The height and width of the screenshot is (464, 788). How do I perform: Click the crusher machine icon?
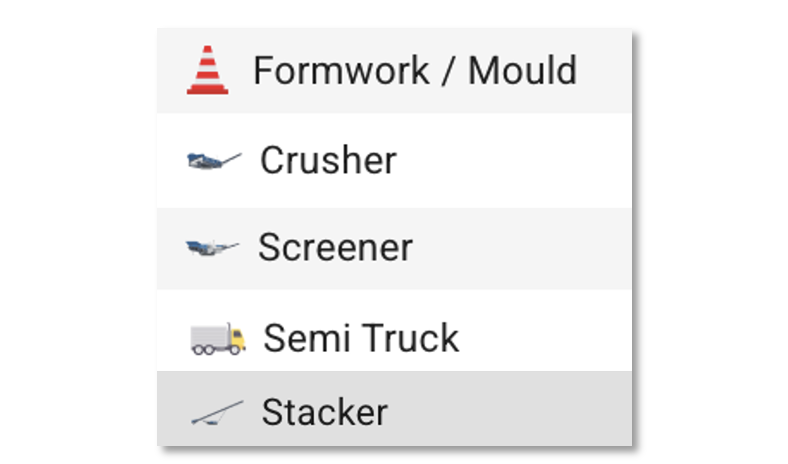click(214, 160)
